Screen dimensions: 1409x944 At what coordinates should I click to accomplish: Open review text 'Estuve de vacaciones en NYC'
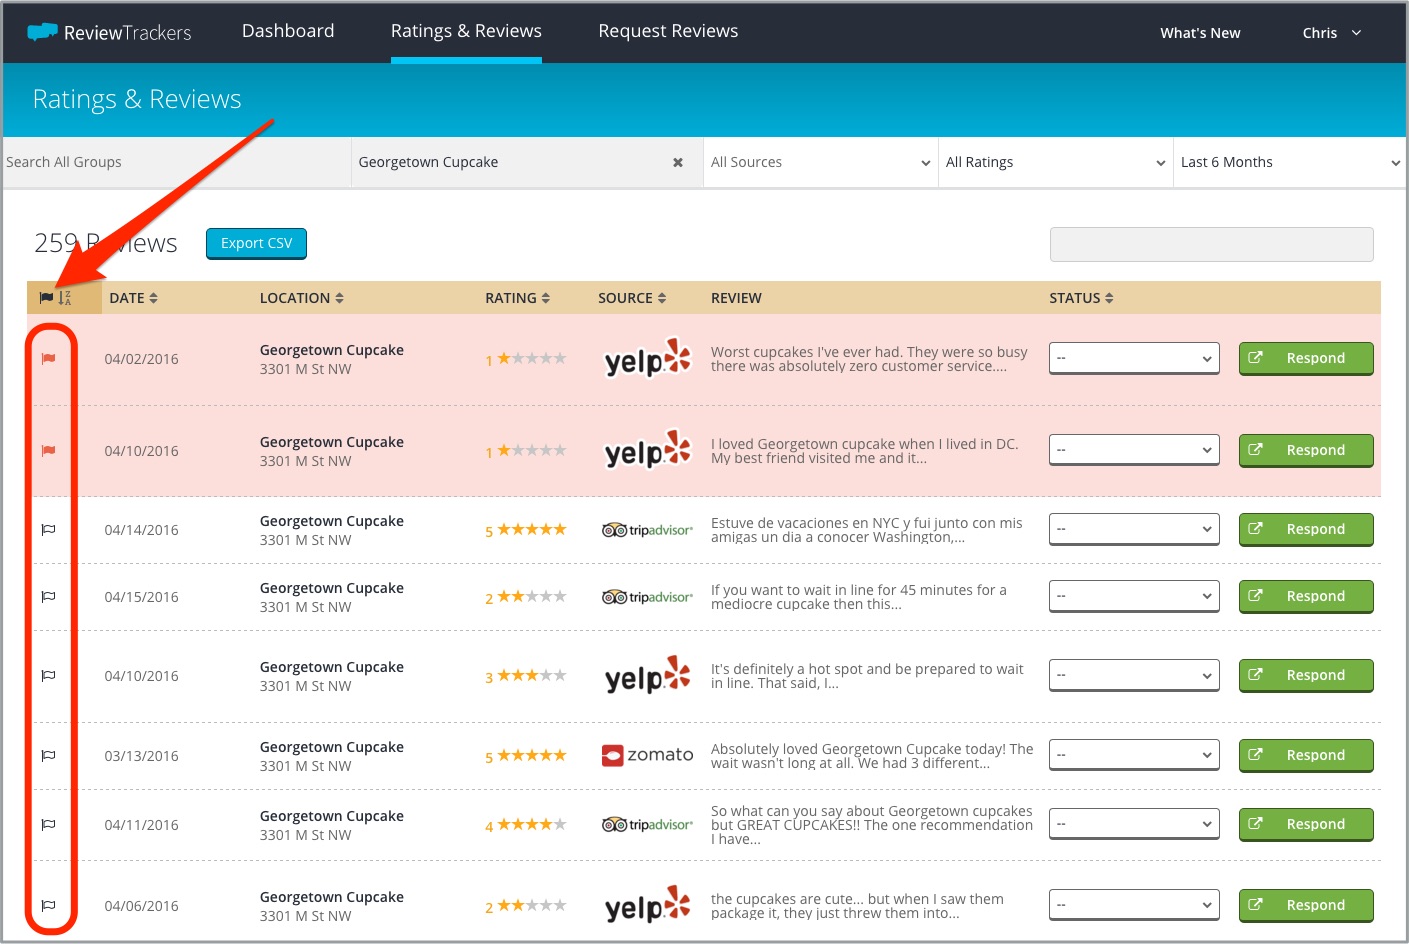click(867, 530)
